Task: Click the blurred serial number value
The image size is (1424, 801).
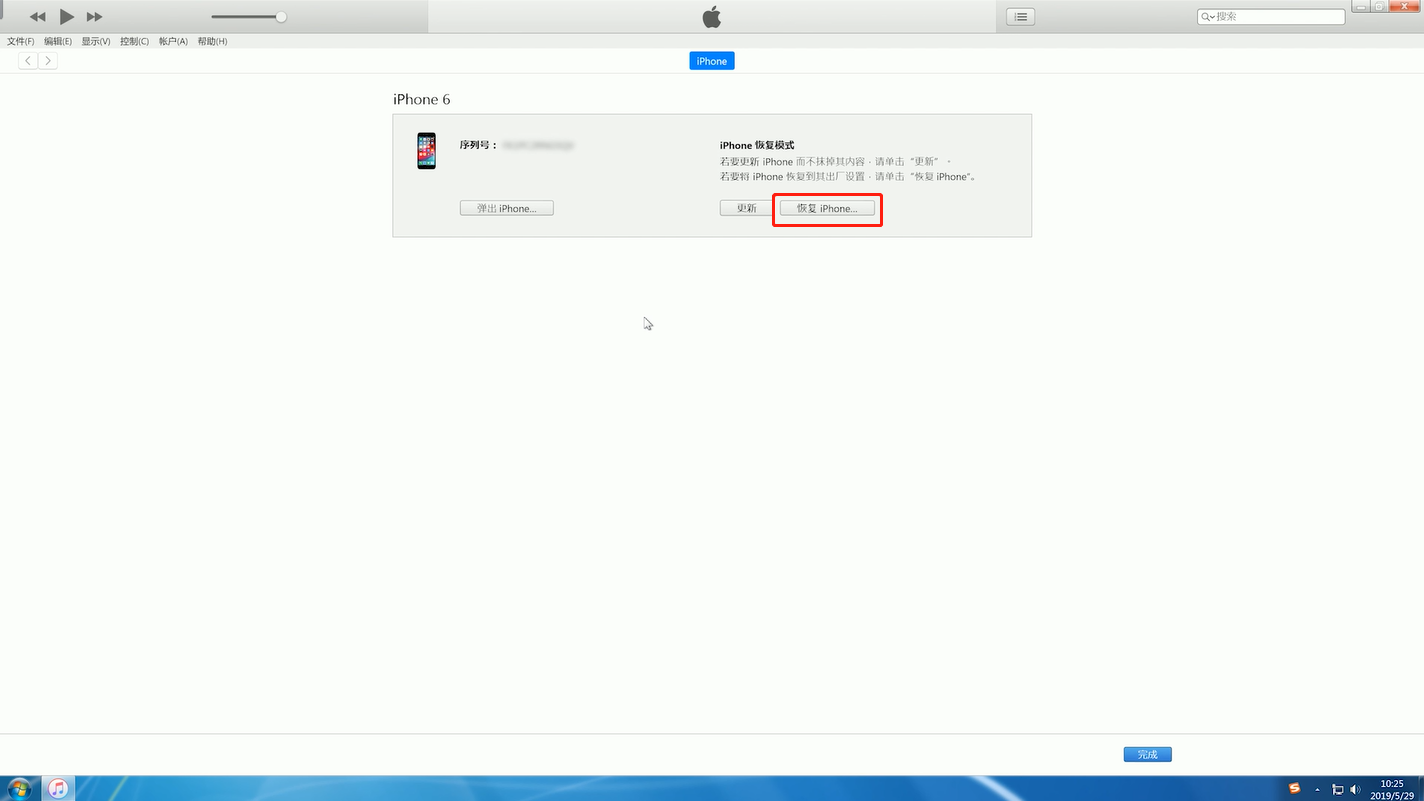Action: pos(538,145)
